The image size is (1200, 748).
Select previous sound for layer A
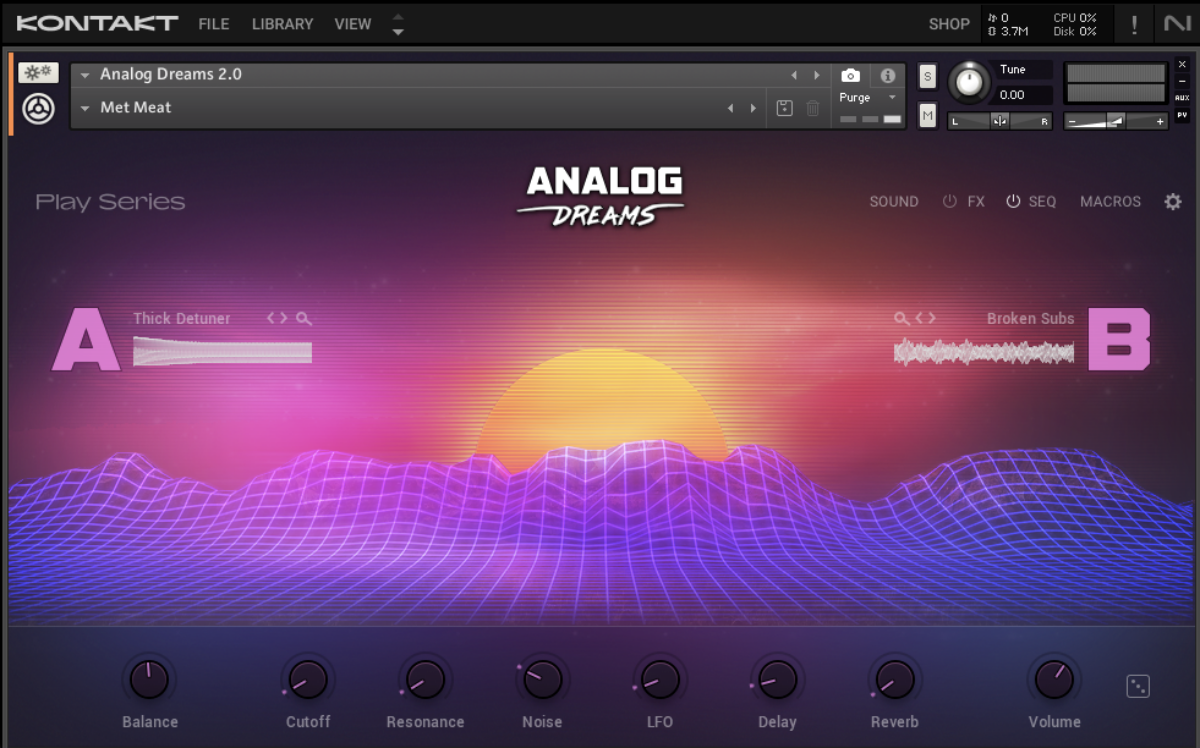tap(270, 318)
